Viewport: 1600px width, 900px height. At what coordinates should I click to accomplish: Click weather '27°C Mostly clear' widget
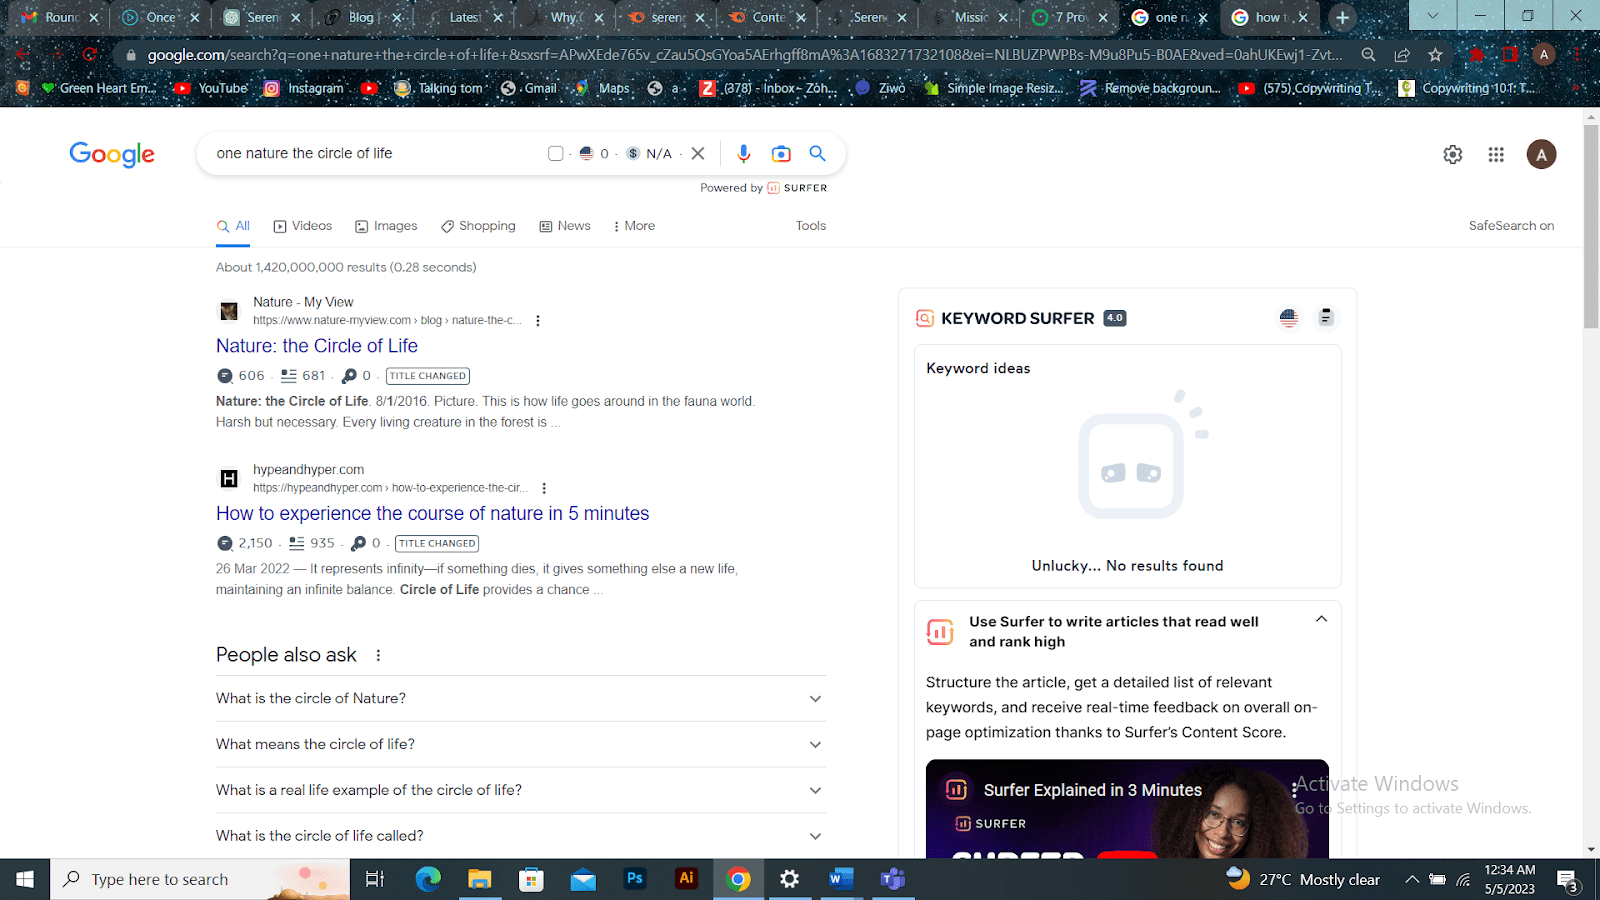[1303, 879]
